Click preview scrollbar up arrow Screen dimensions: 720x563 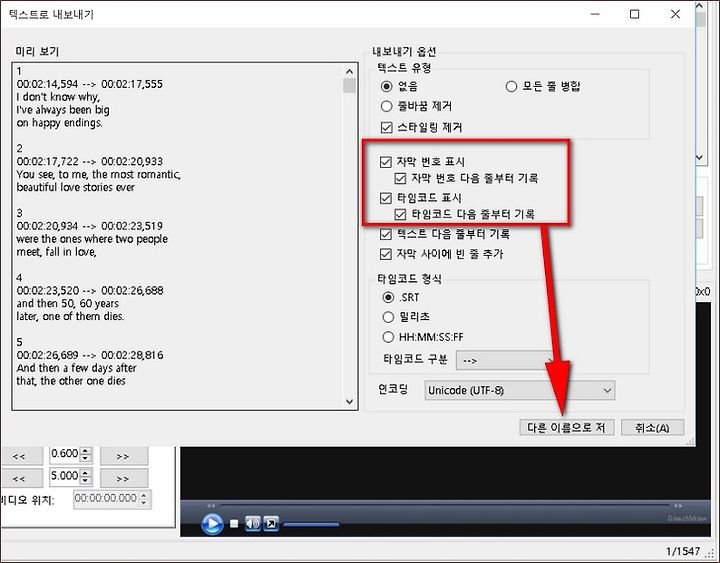pyautogui.click(x=349, y=71)
